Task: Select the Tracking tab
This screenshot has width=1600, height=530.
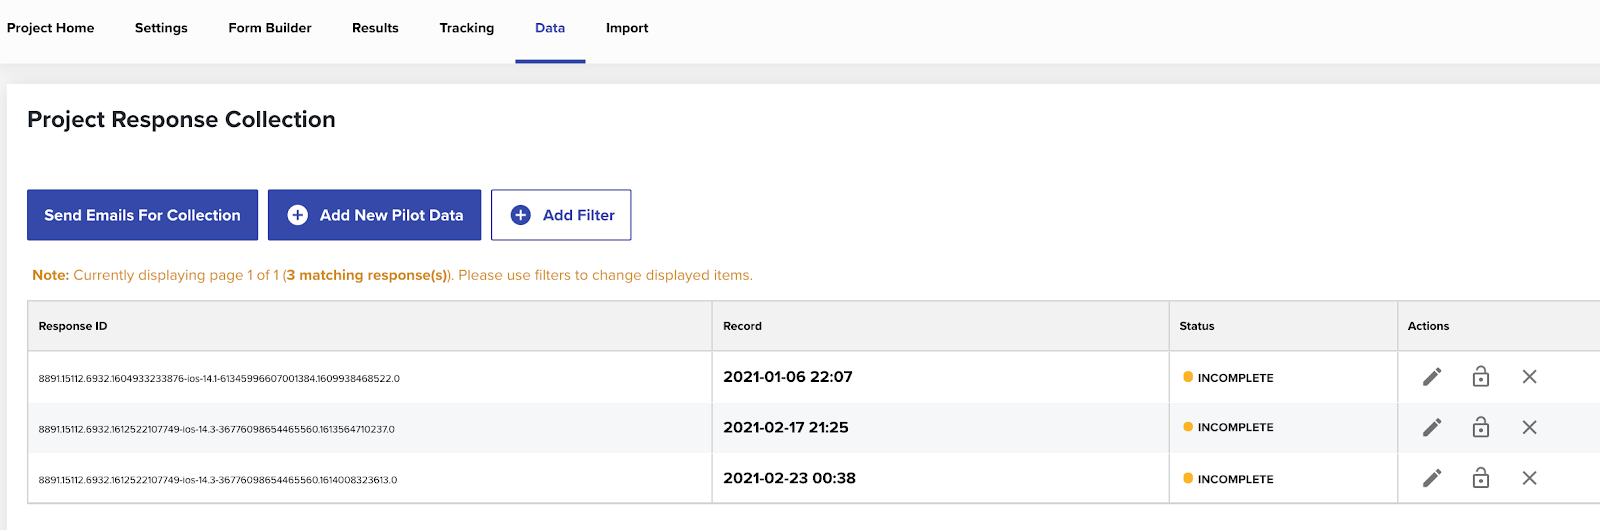Action: pos(467,28)
